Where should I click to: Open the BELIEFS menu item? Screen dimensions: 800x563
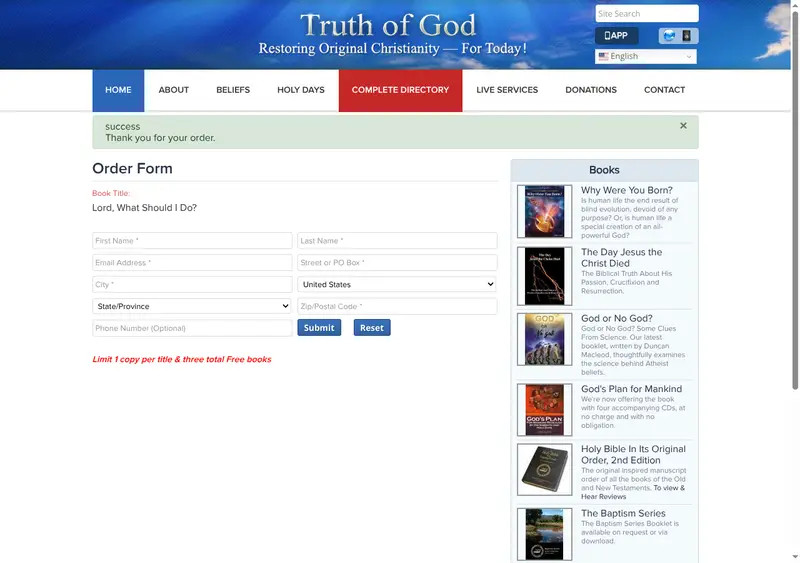(233, 90)
